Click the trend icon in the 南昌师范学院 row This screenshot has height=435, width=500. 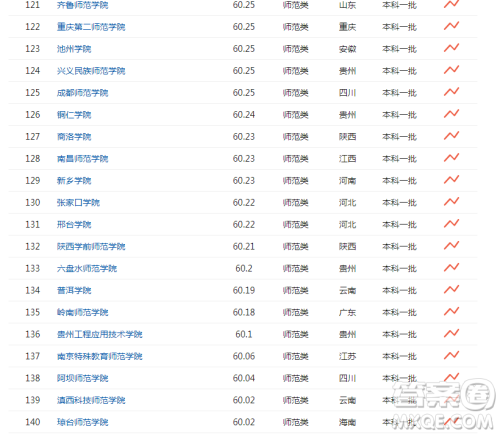(x=451, y=158)
